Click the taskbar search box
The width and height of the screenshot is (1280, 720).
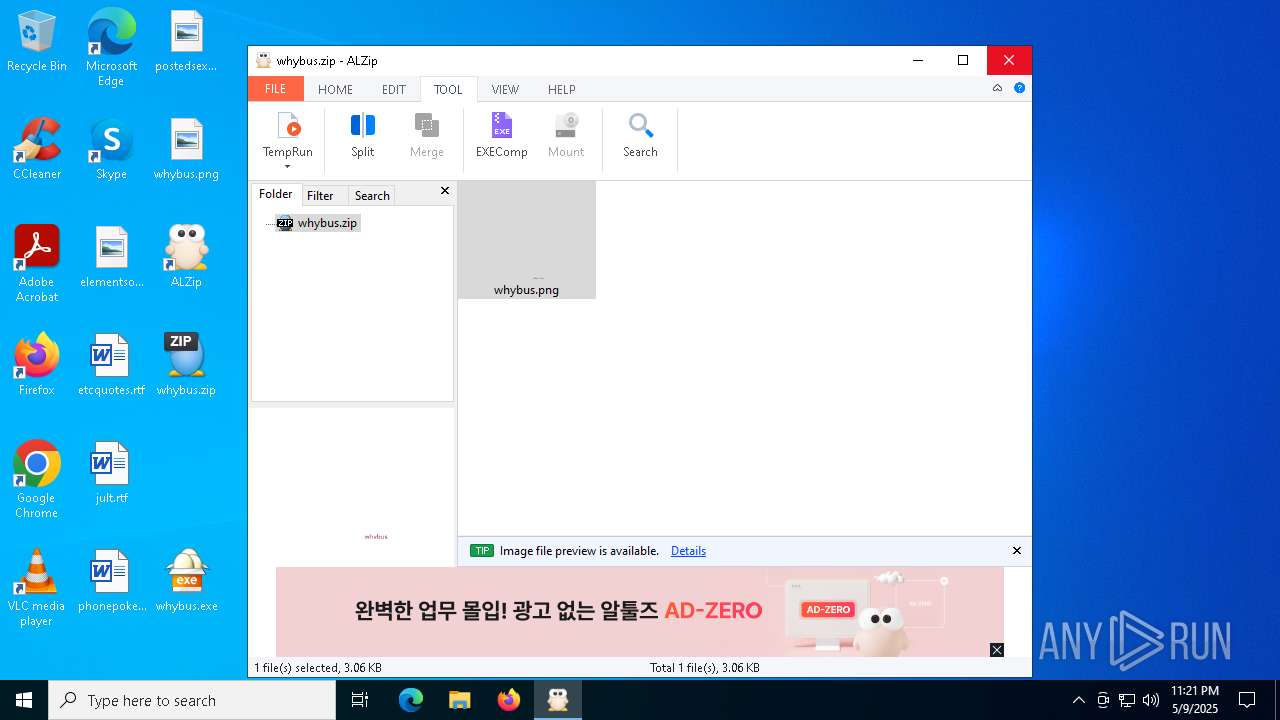(x=192, y=700)
